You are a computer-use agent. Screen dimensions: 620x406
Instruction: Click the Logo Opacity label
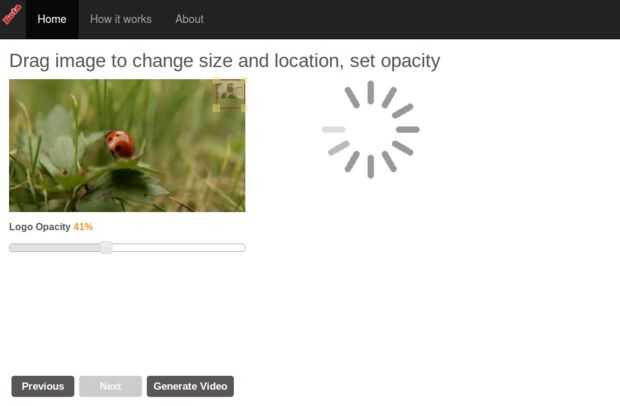click(x=40, y=227)
